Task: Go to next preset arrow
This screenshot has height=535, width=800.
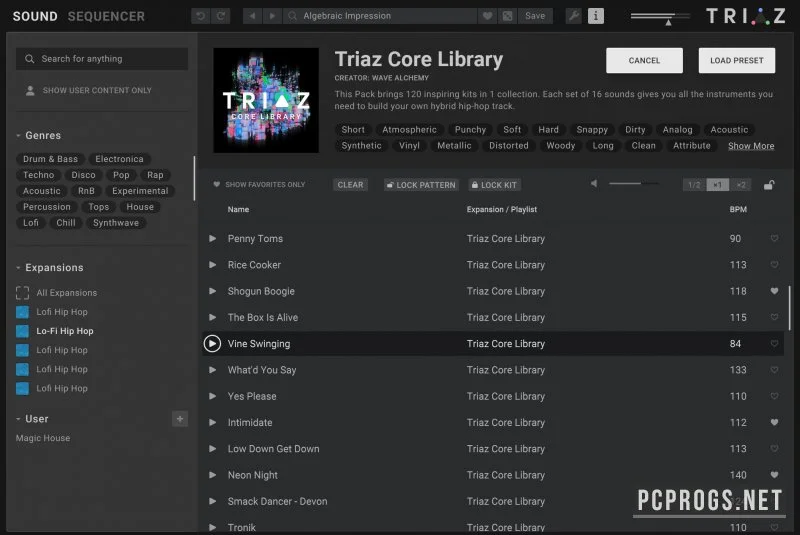Action: tap(272, 16)
